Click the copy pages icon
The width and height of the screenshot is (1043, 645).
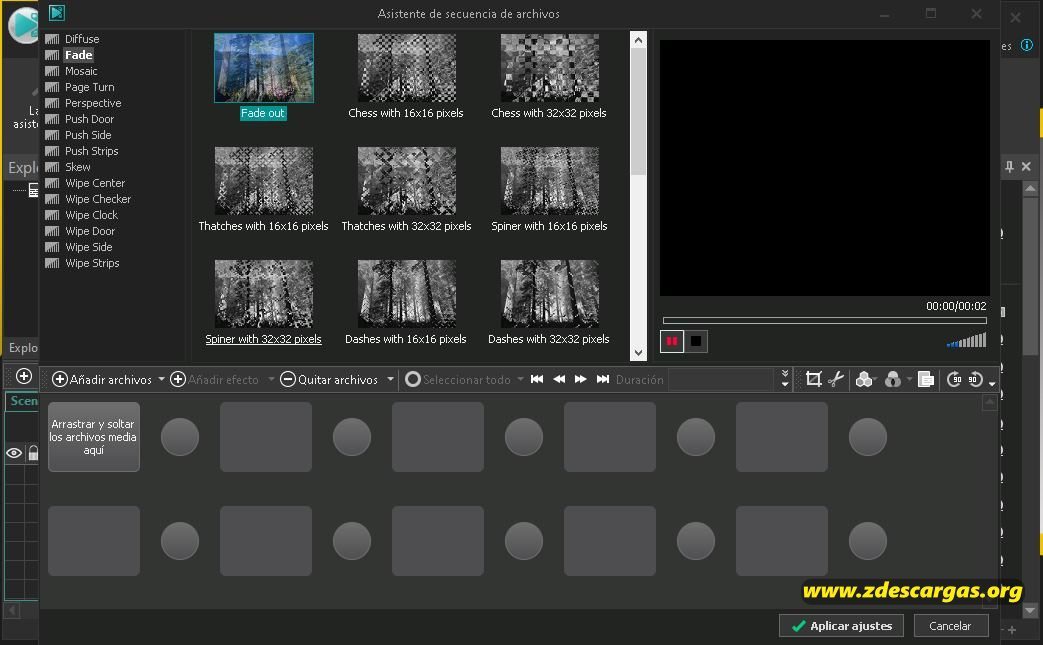pos(925,379)
